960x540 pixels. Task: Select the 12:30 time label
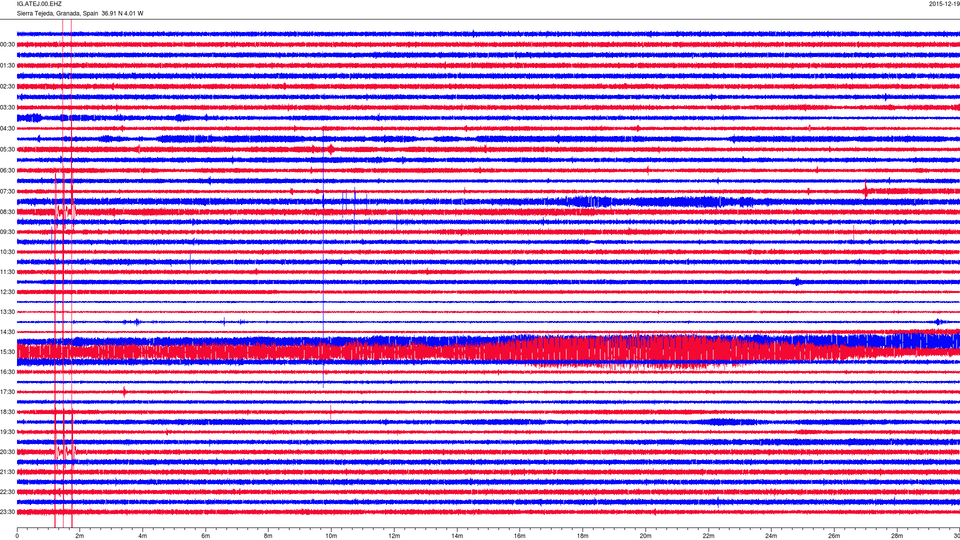[7, 292]
